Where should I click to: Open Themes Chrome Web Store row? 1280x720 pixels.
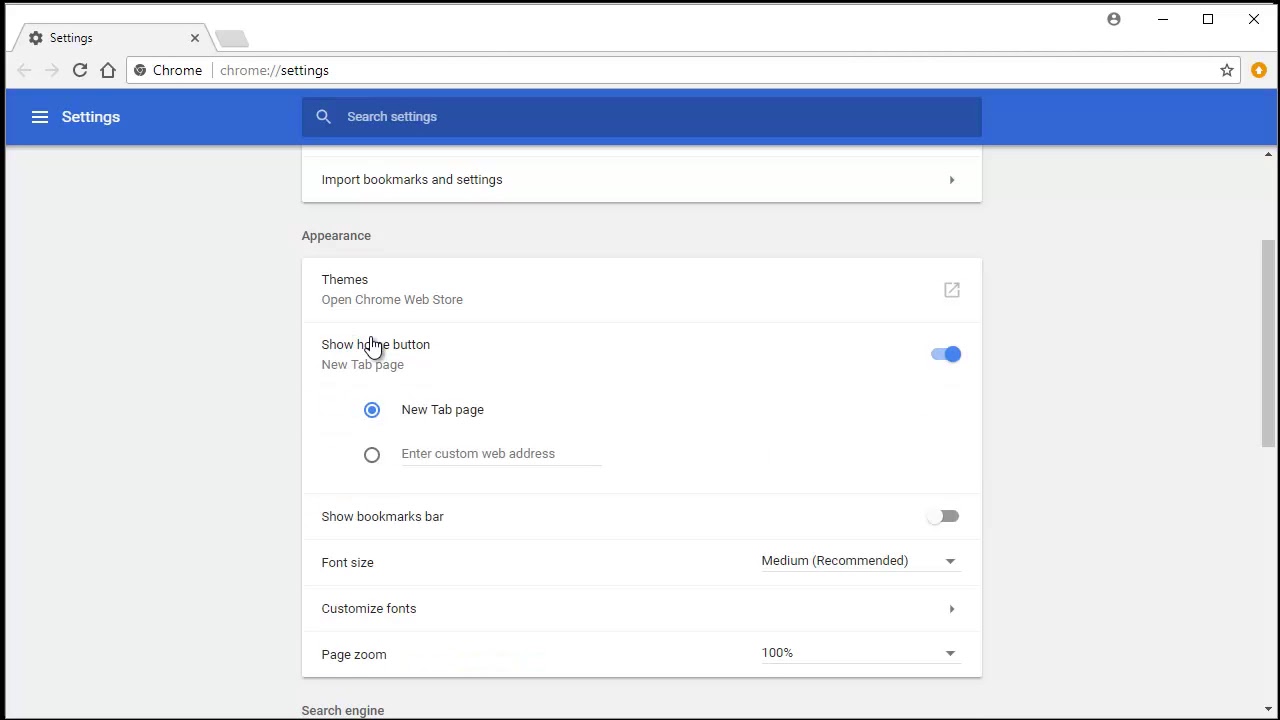click(642, 290)
